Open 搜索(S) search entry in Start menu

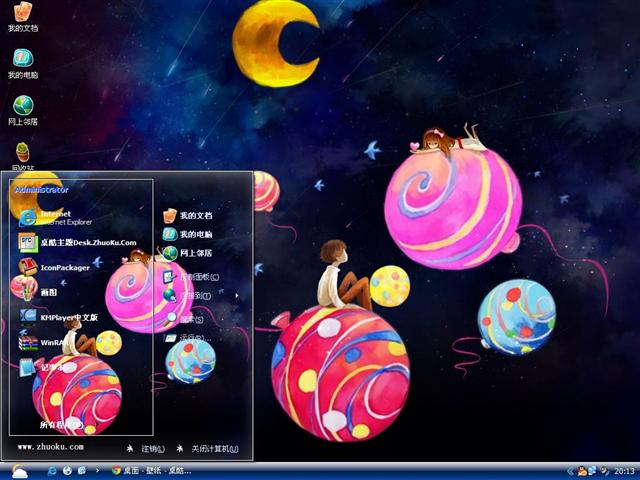[x=184, y=319]
